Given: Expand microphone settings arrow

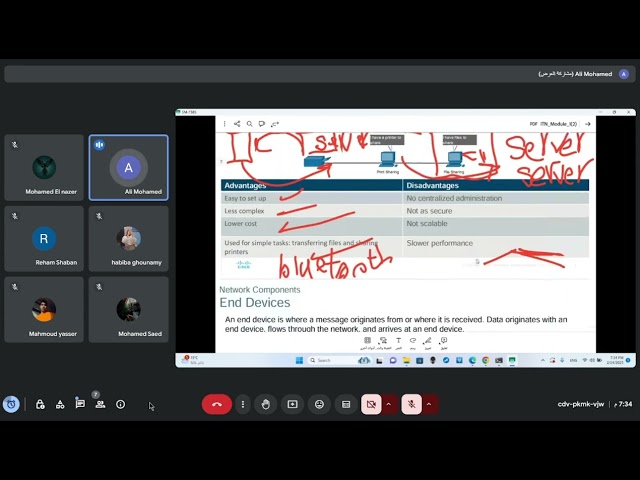Looking at the screenshot, I should tap(429, 404).
